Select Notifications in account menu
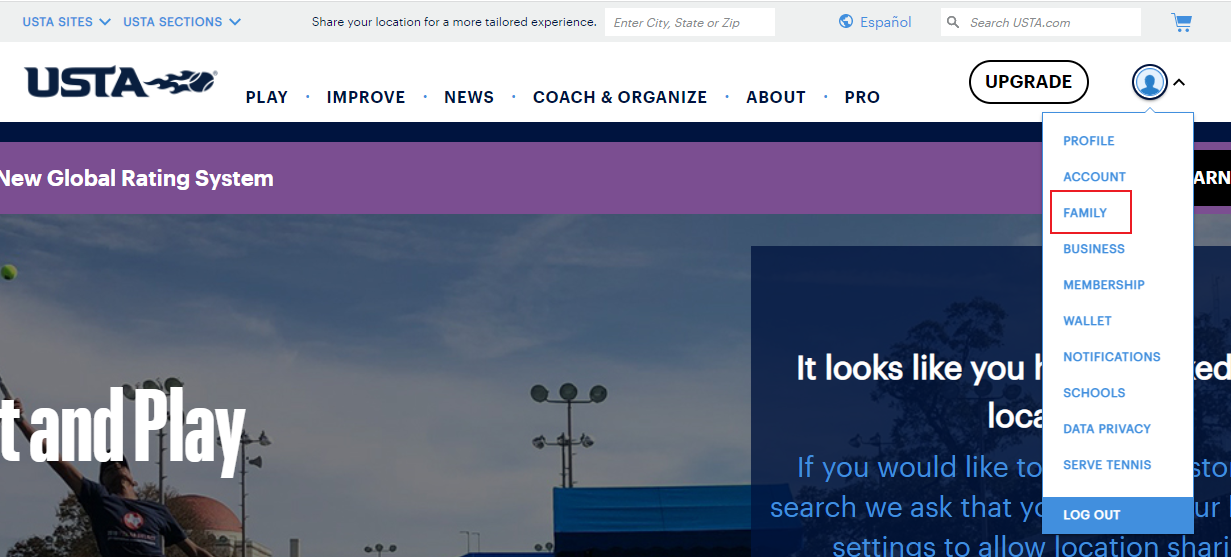Image resolution: width=1231 pixels, height=557 pixels. tap(1112, 357)
